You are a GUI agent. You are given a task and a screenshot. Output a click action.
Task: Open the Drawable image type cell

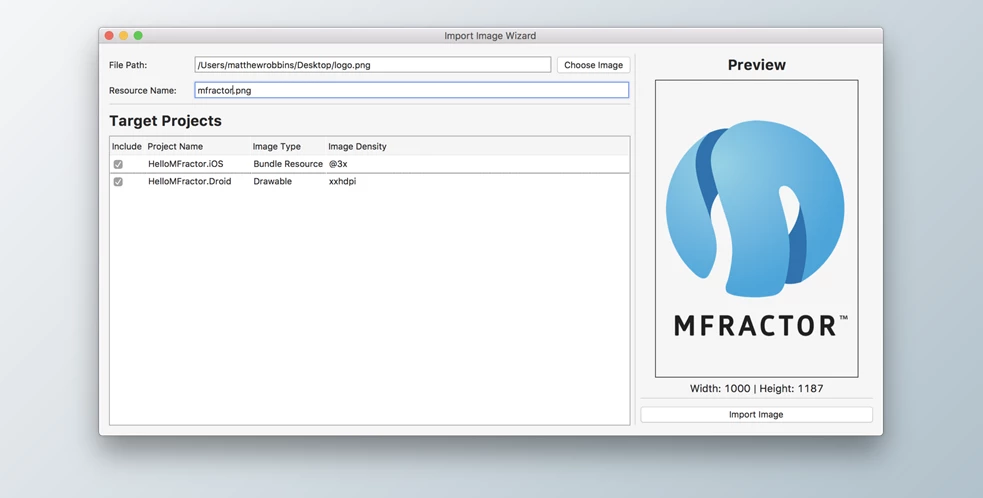tap(272, 182)
